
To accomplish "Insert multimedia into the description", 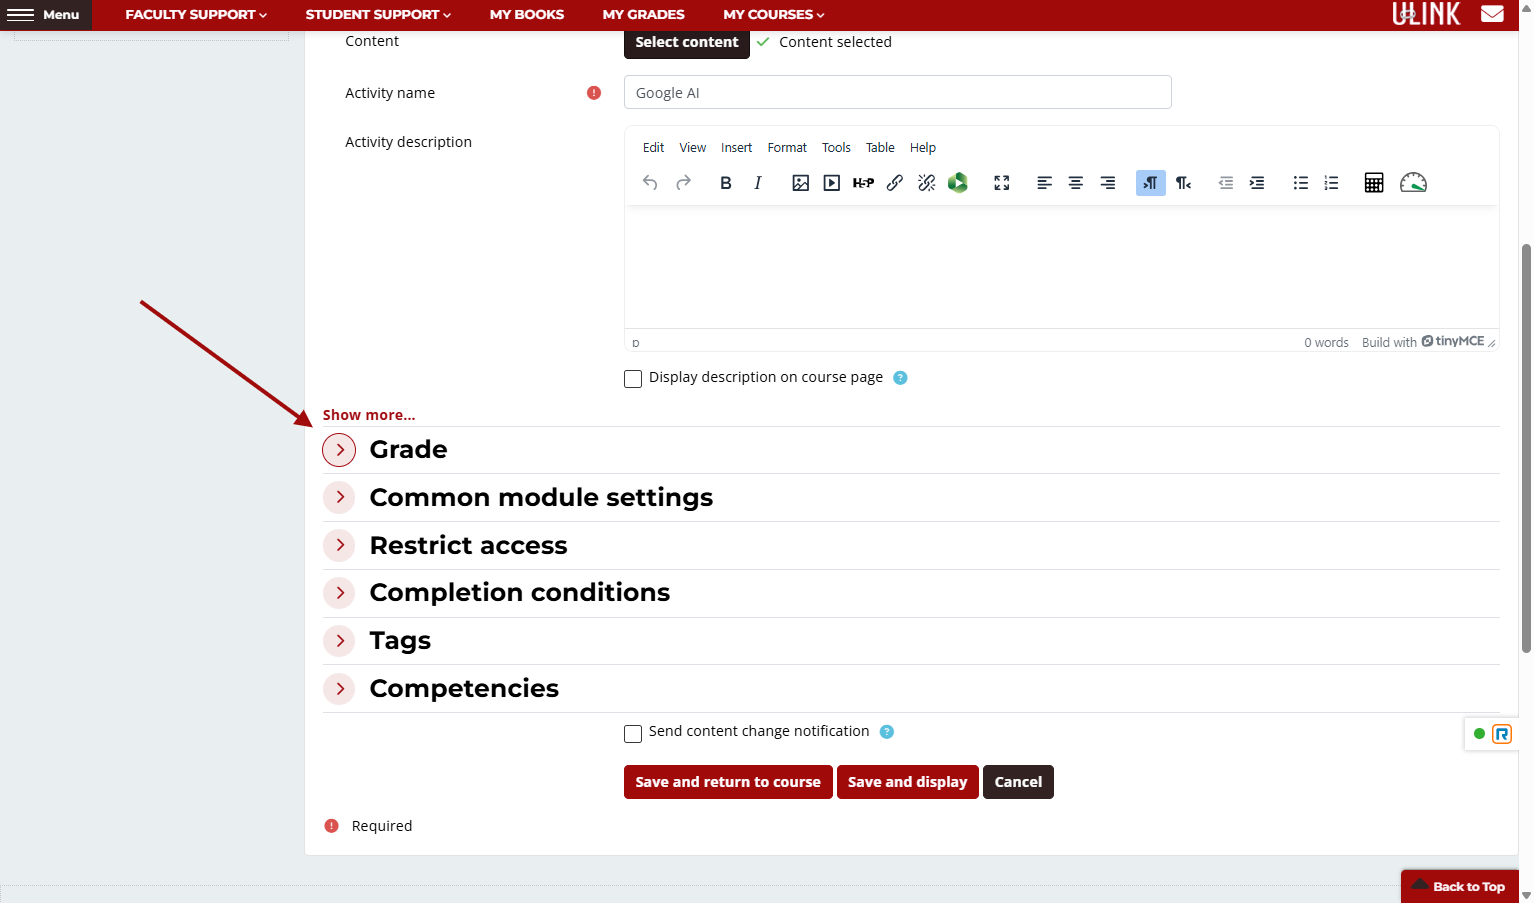I will [832, 183].
